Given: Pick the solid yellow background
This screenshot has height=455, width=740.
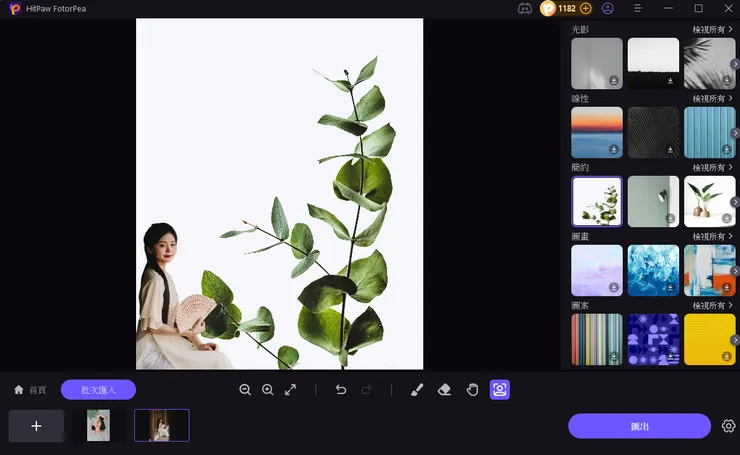Looking at the screenshot, I should tap(710, 339).
